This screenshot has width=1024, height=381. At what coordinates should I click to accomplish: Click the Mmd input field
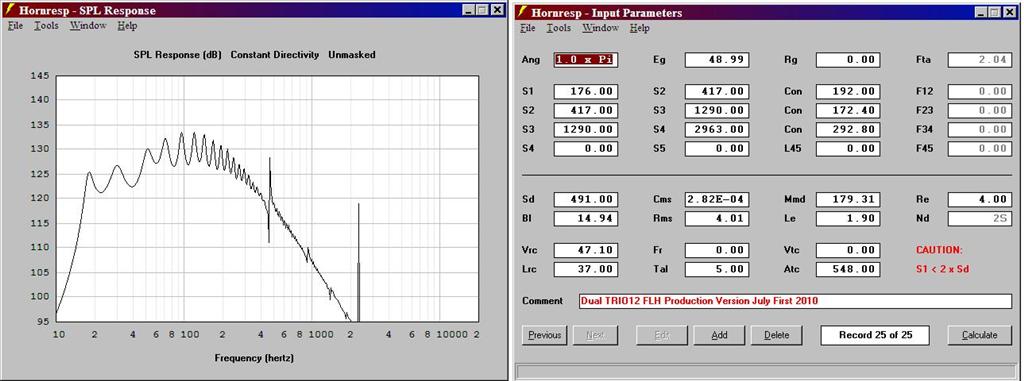848,199
